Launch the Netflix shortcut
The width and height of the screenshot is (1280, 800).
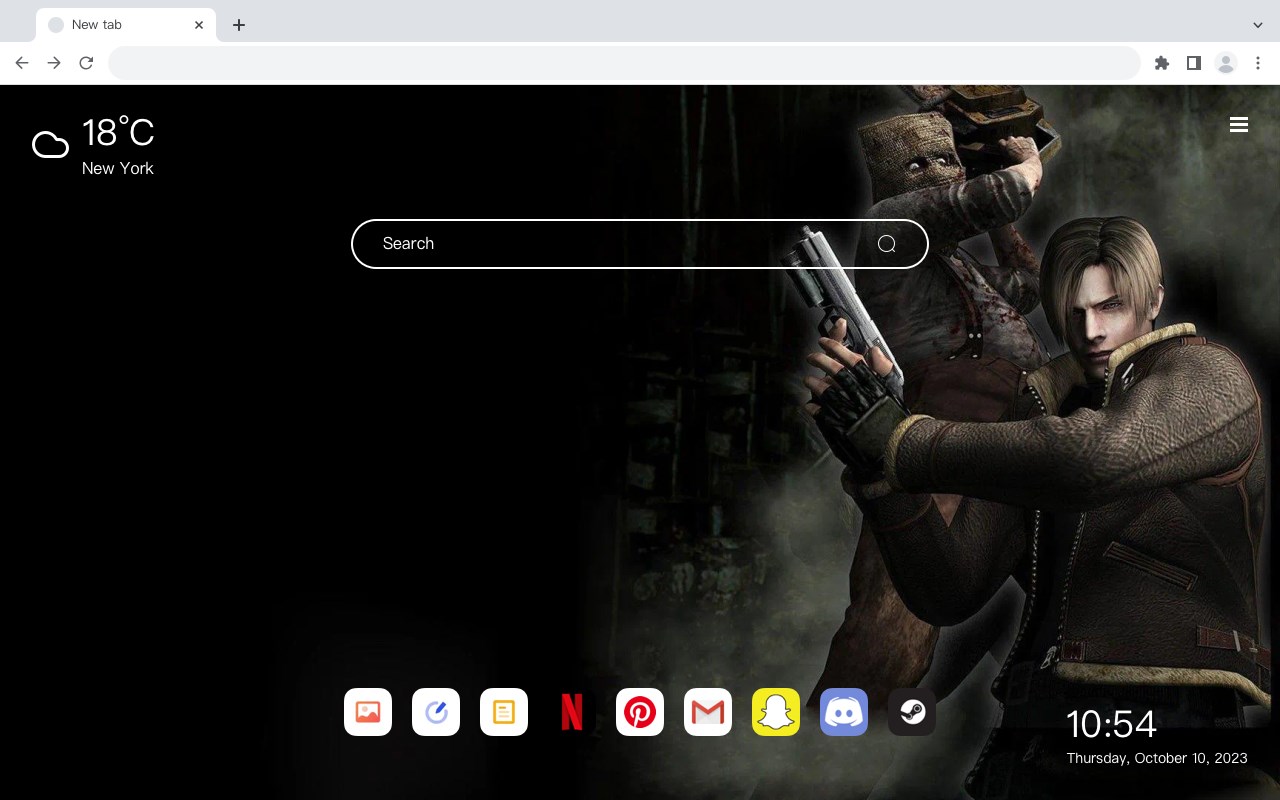coord(572,712)
